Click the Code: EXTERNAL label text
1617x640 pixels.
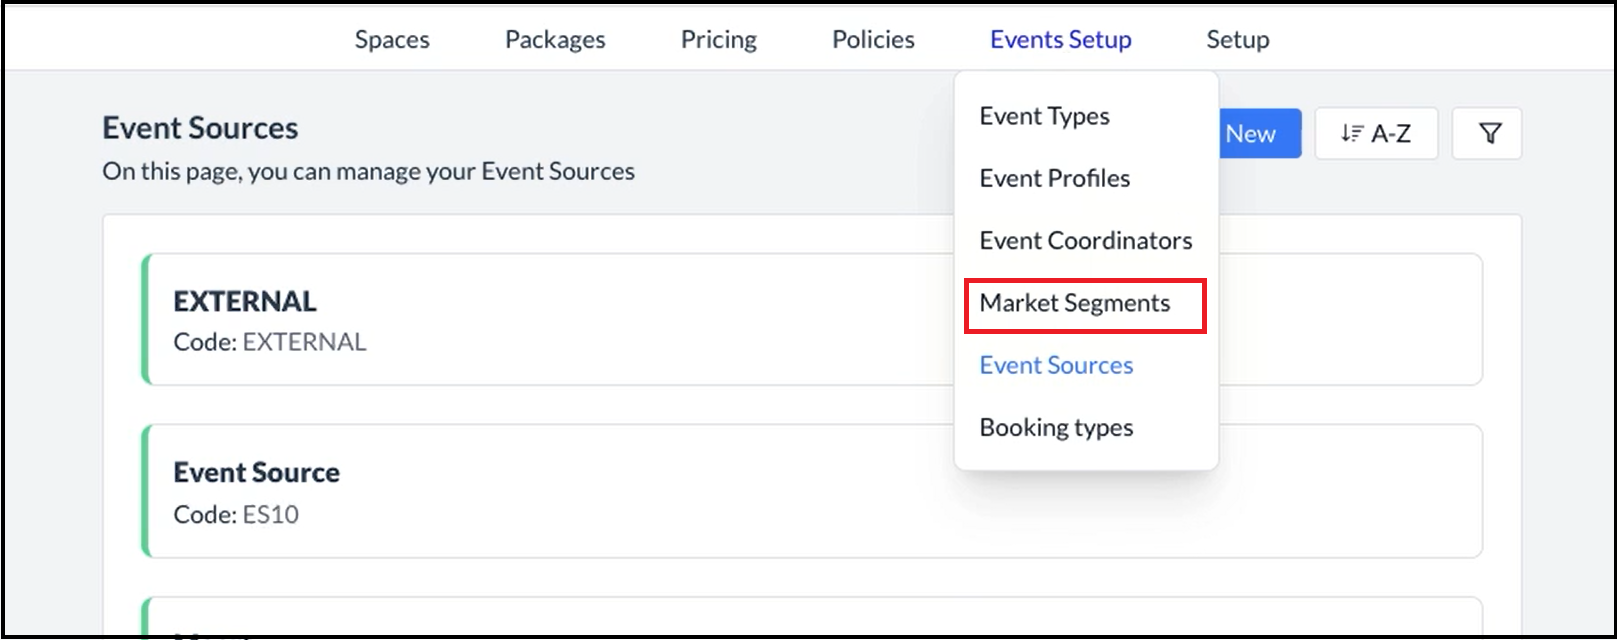click(270, 342)
